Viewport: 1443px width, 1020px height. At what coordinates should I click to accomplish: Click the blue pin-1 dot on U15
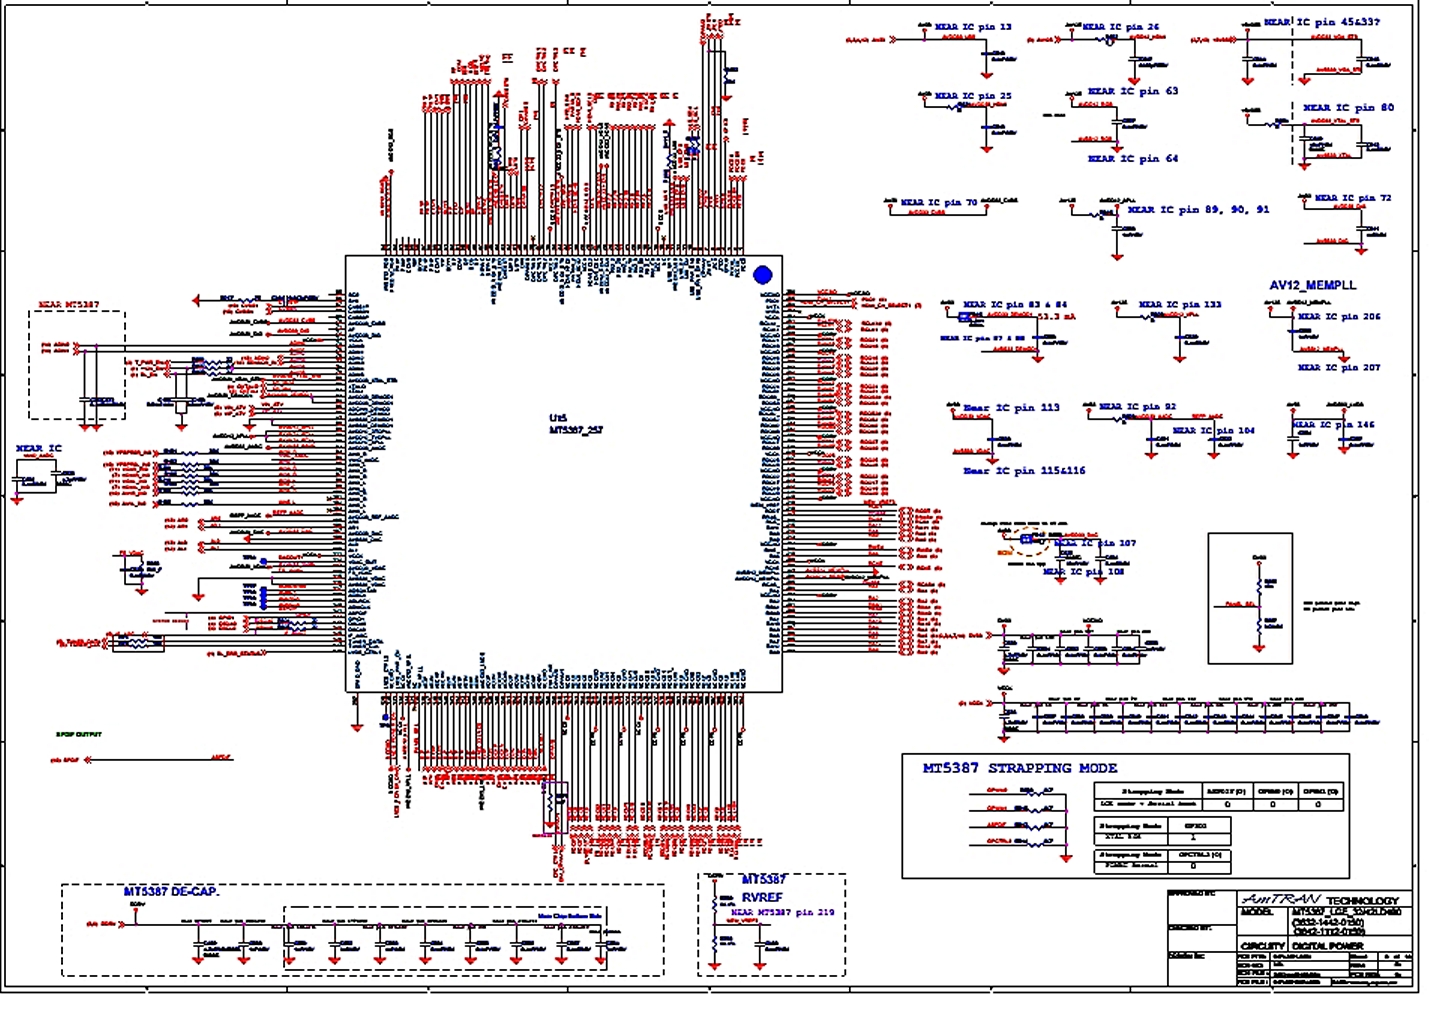tap(763, 275)
